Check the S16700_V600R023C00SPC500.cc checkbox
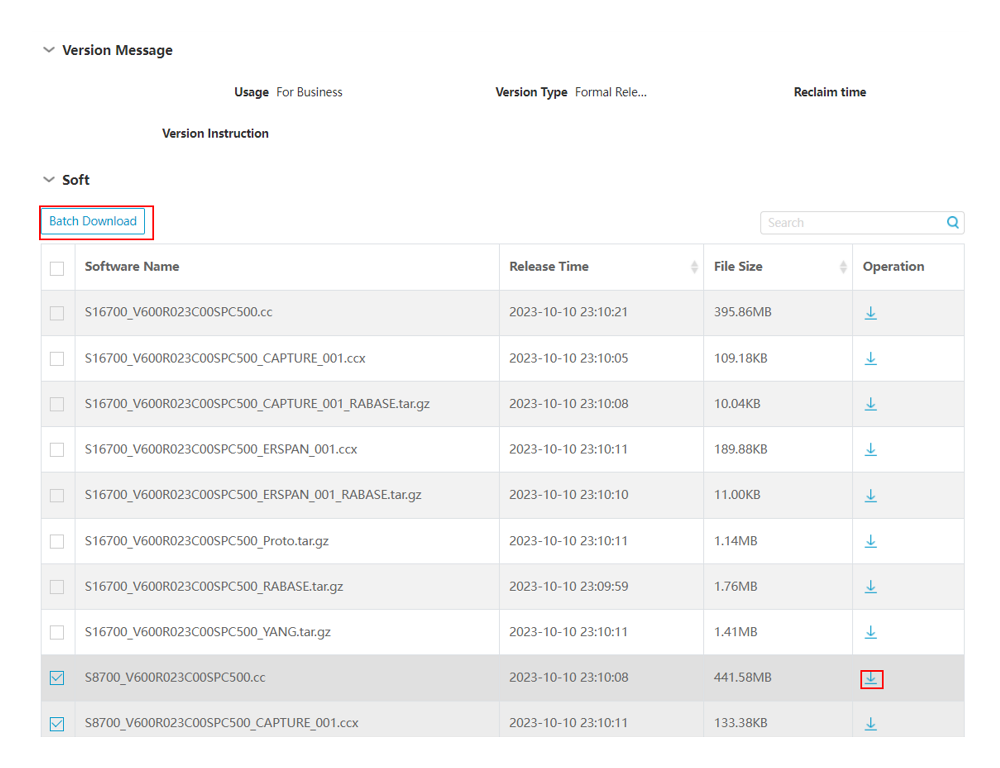 click(57, 313)
